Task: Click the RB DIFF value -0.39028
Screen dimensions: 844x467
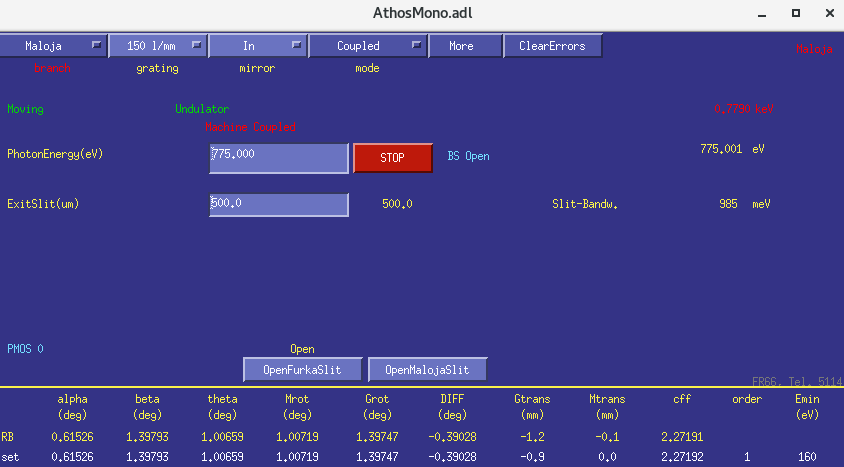Action: (452, 437)
